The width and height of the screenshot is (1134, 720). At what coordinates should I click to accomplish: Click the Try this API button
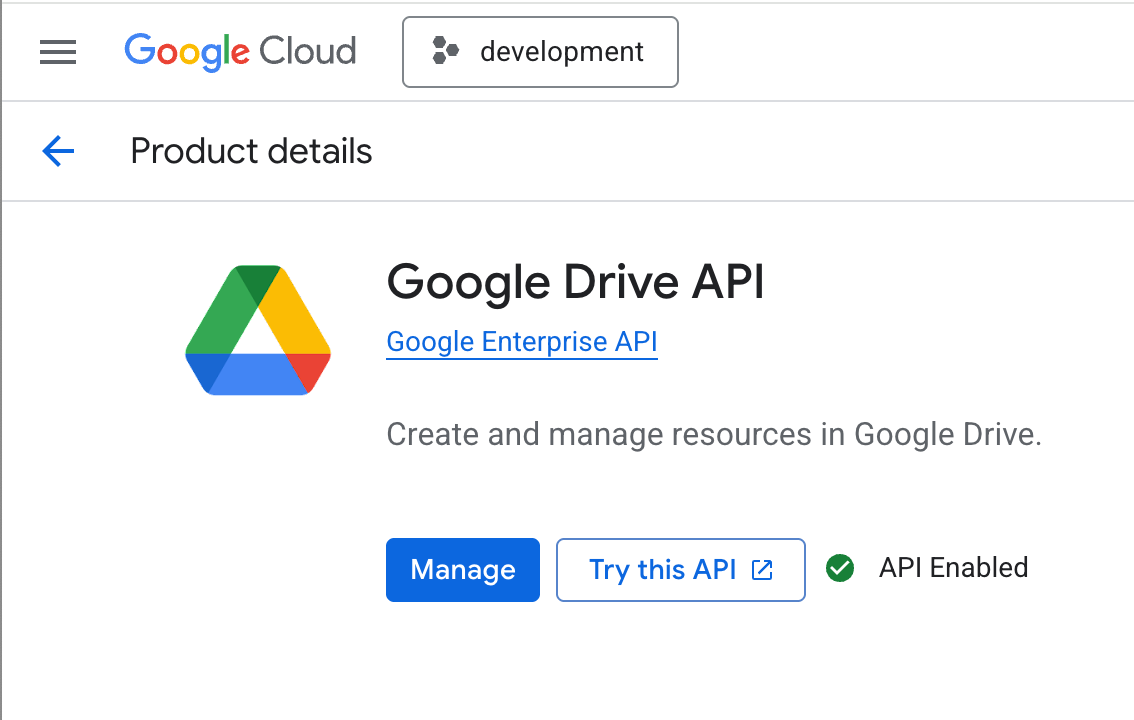click(681, 570)
